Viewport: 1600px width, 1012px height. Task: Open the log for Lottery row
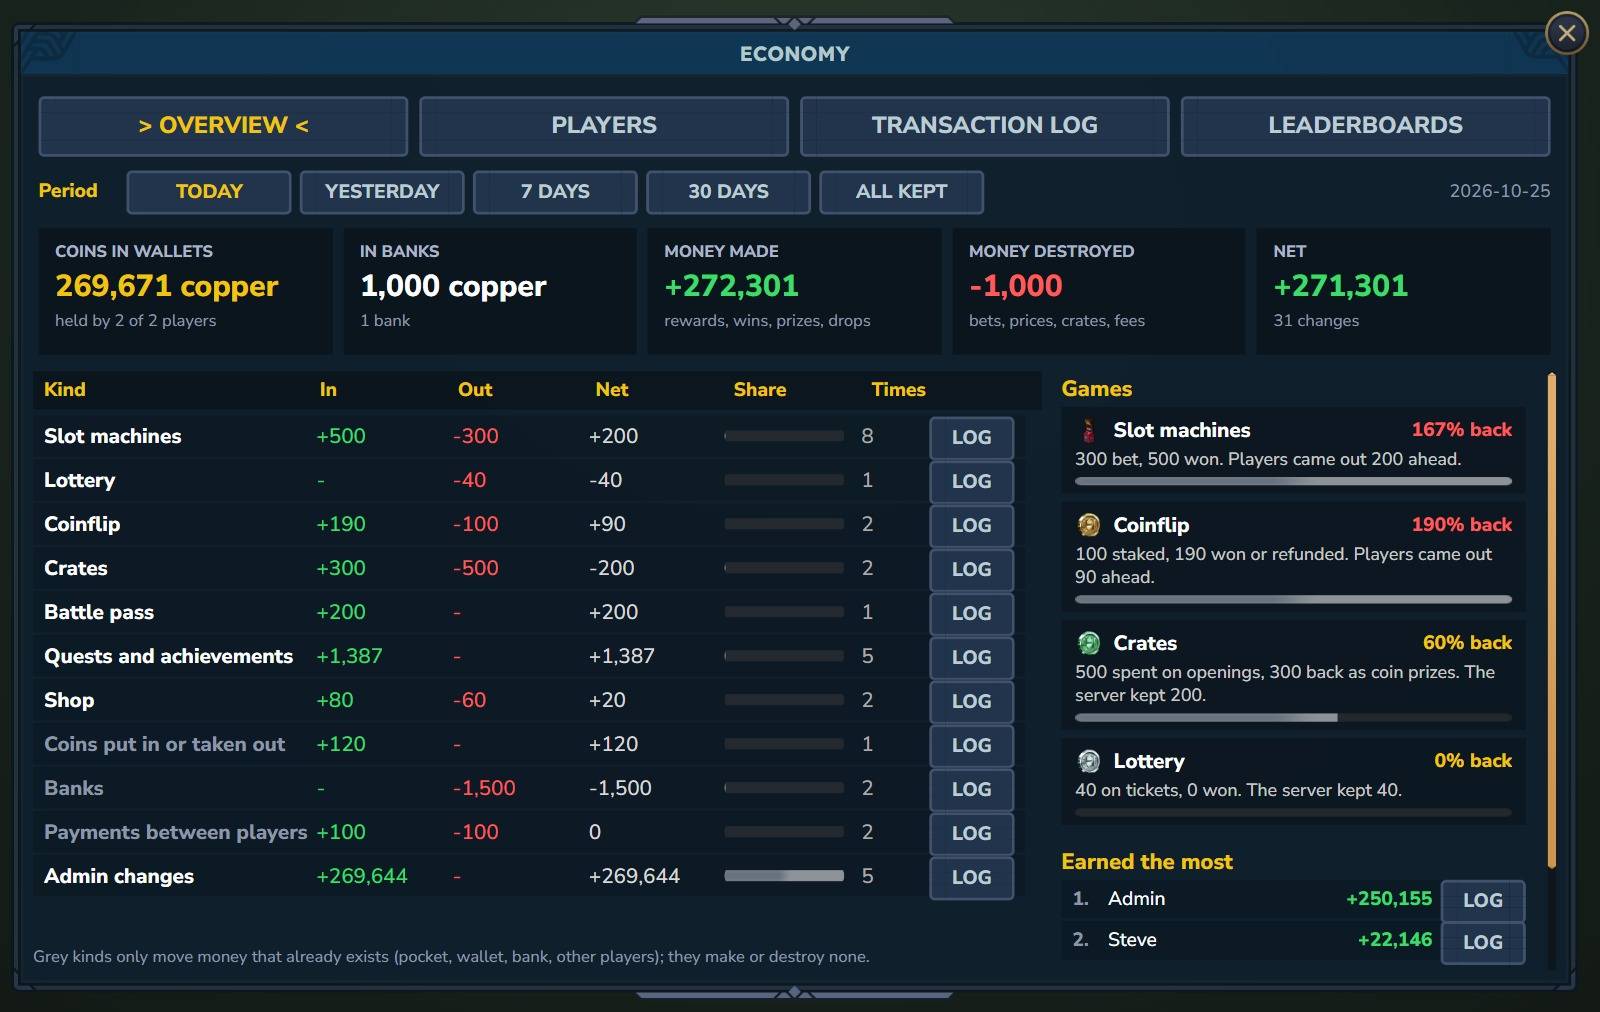tap(971, 482)
